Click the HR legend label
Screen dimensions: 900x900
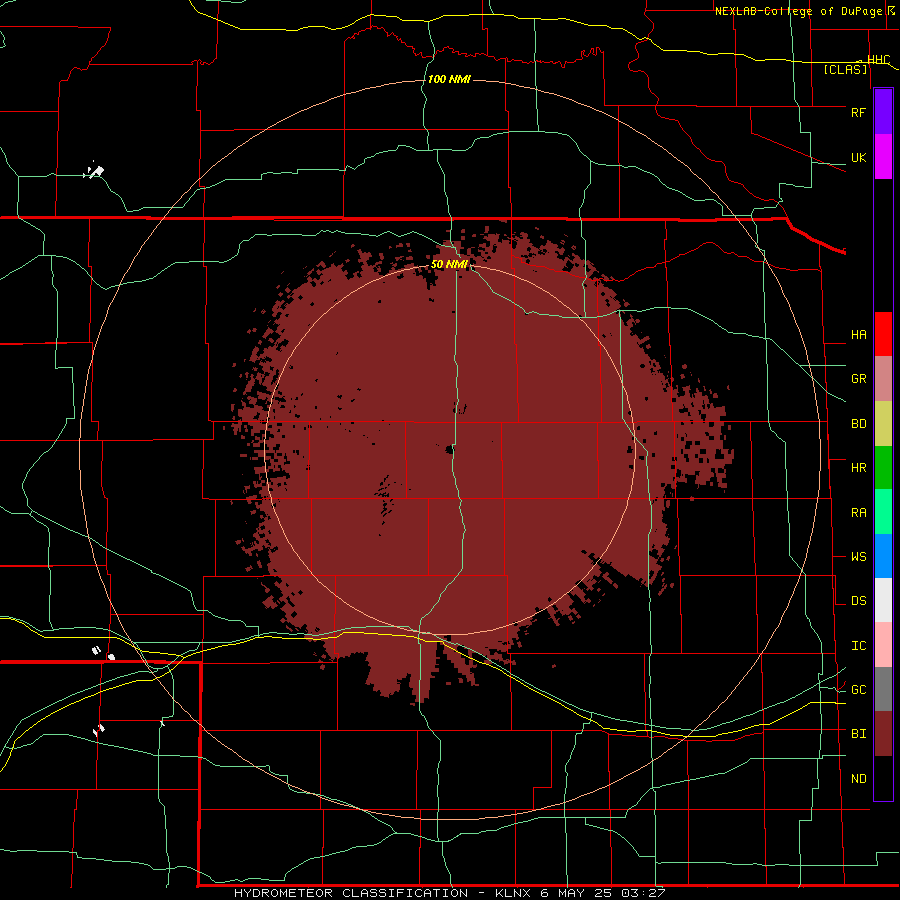pos(858,468)
